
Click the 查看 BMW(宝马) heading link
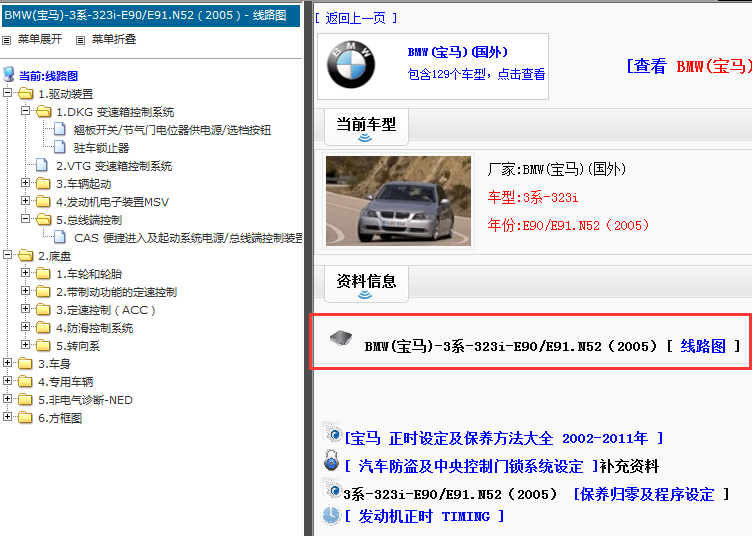coord(689,66)
